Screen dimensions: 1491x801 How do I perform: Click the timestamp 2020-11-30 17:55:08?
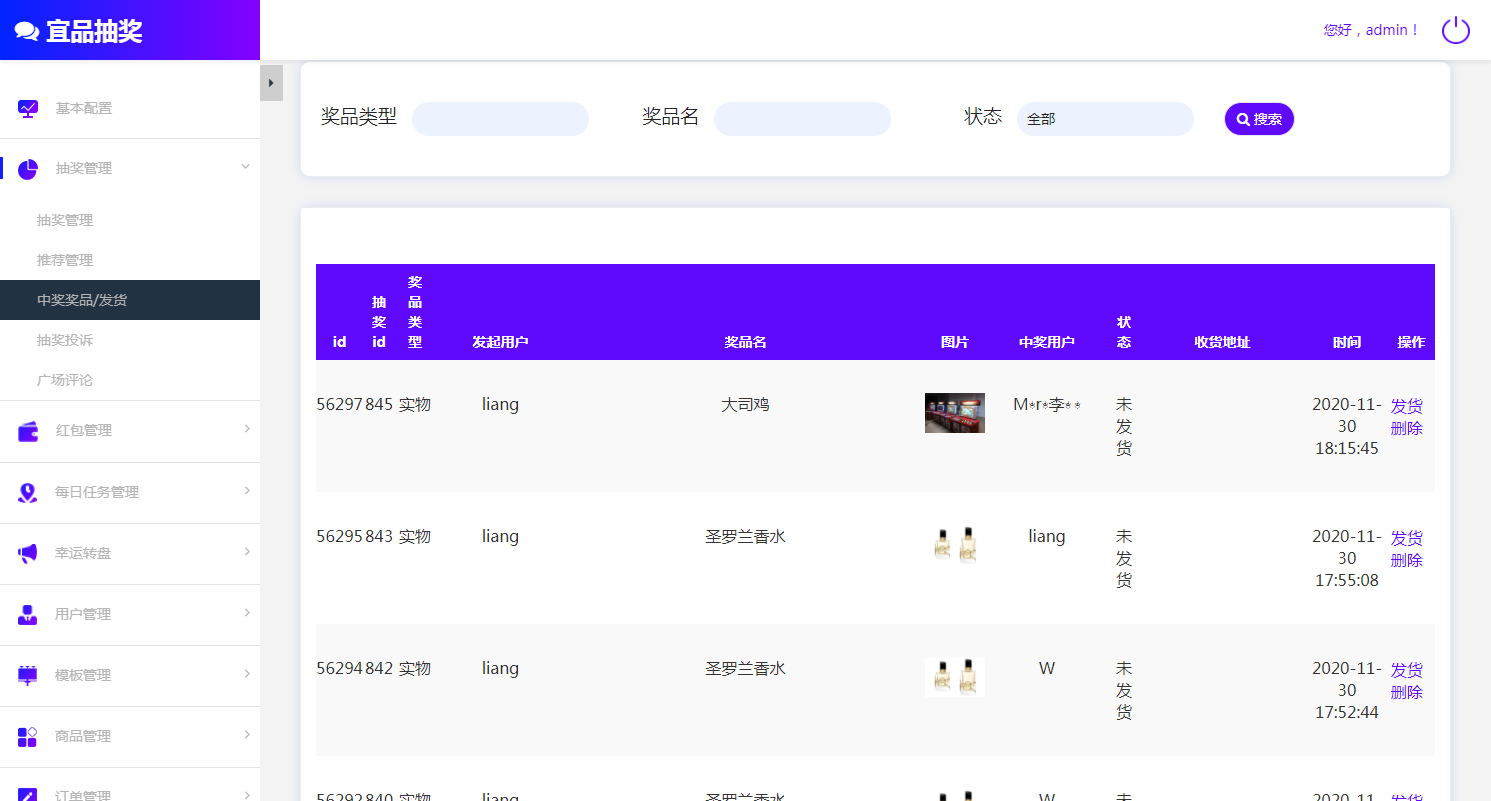point(1347,559)
